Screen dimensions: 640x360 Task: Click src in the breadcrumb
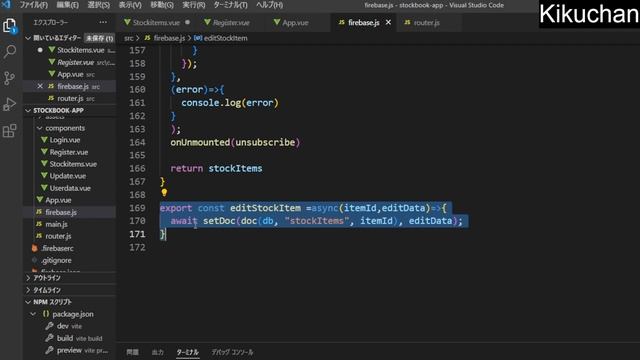coord(129,38)
